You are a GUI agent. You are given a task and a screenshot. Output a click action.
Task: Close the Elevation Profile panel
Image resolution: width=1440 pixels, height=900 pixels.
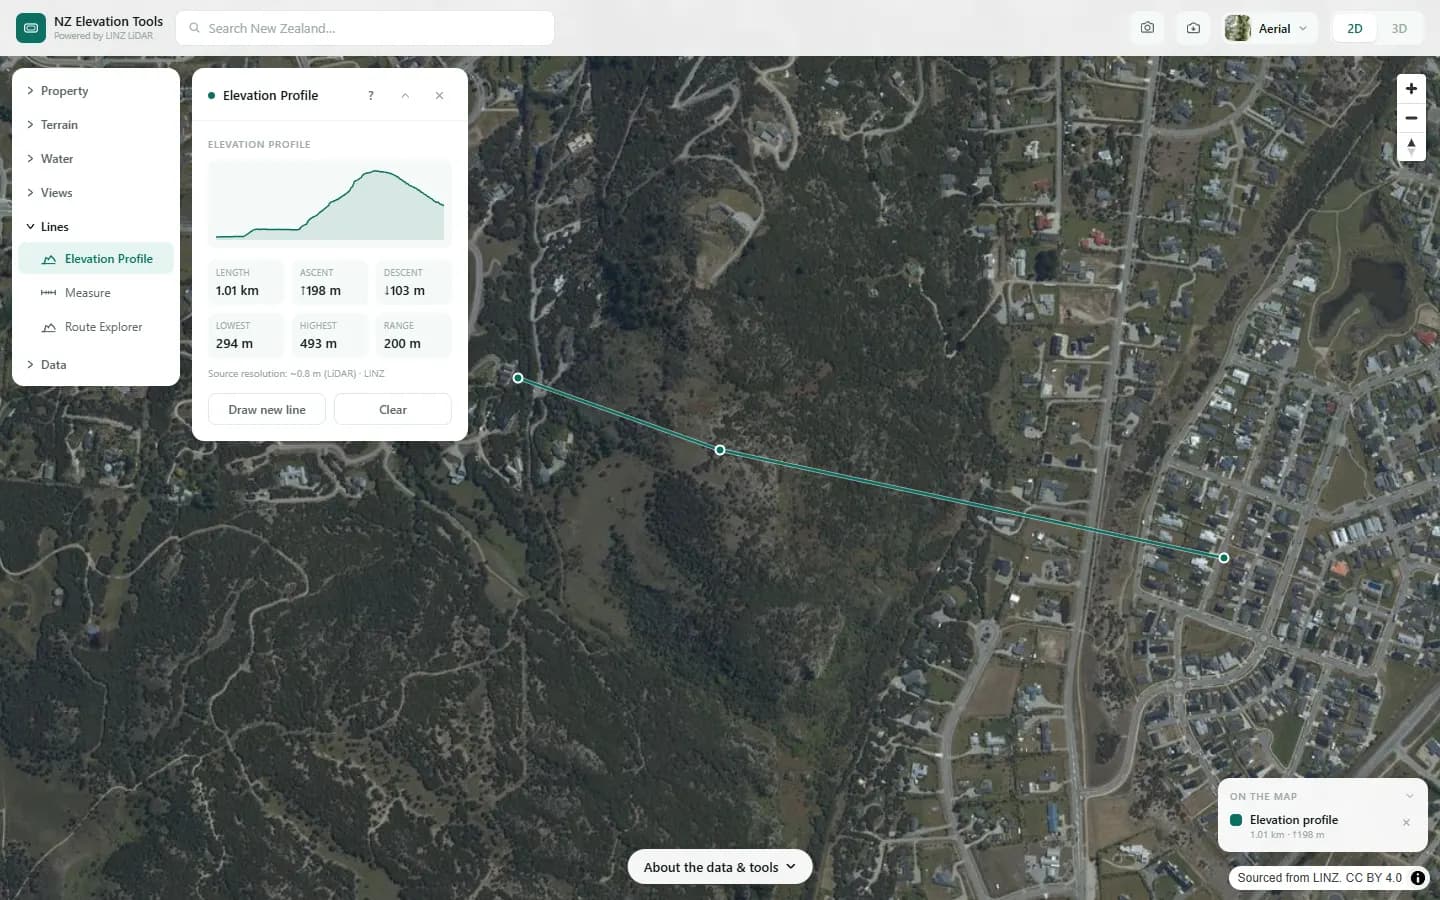coord(439,96)
